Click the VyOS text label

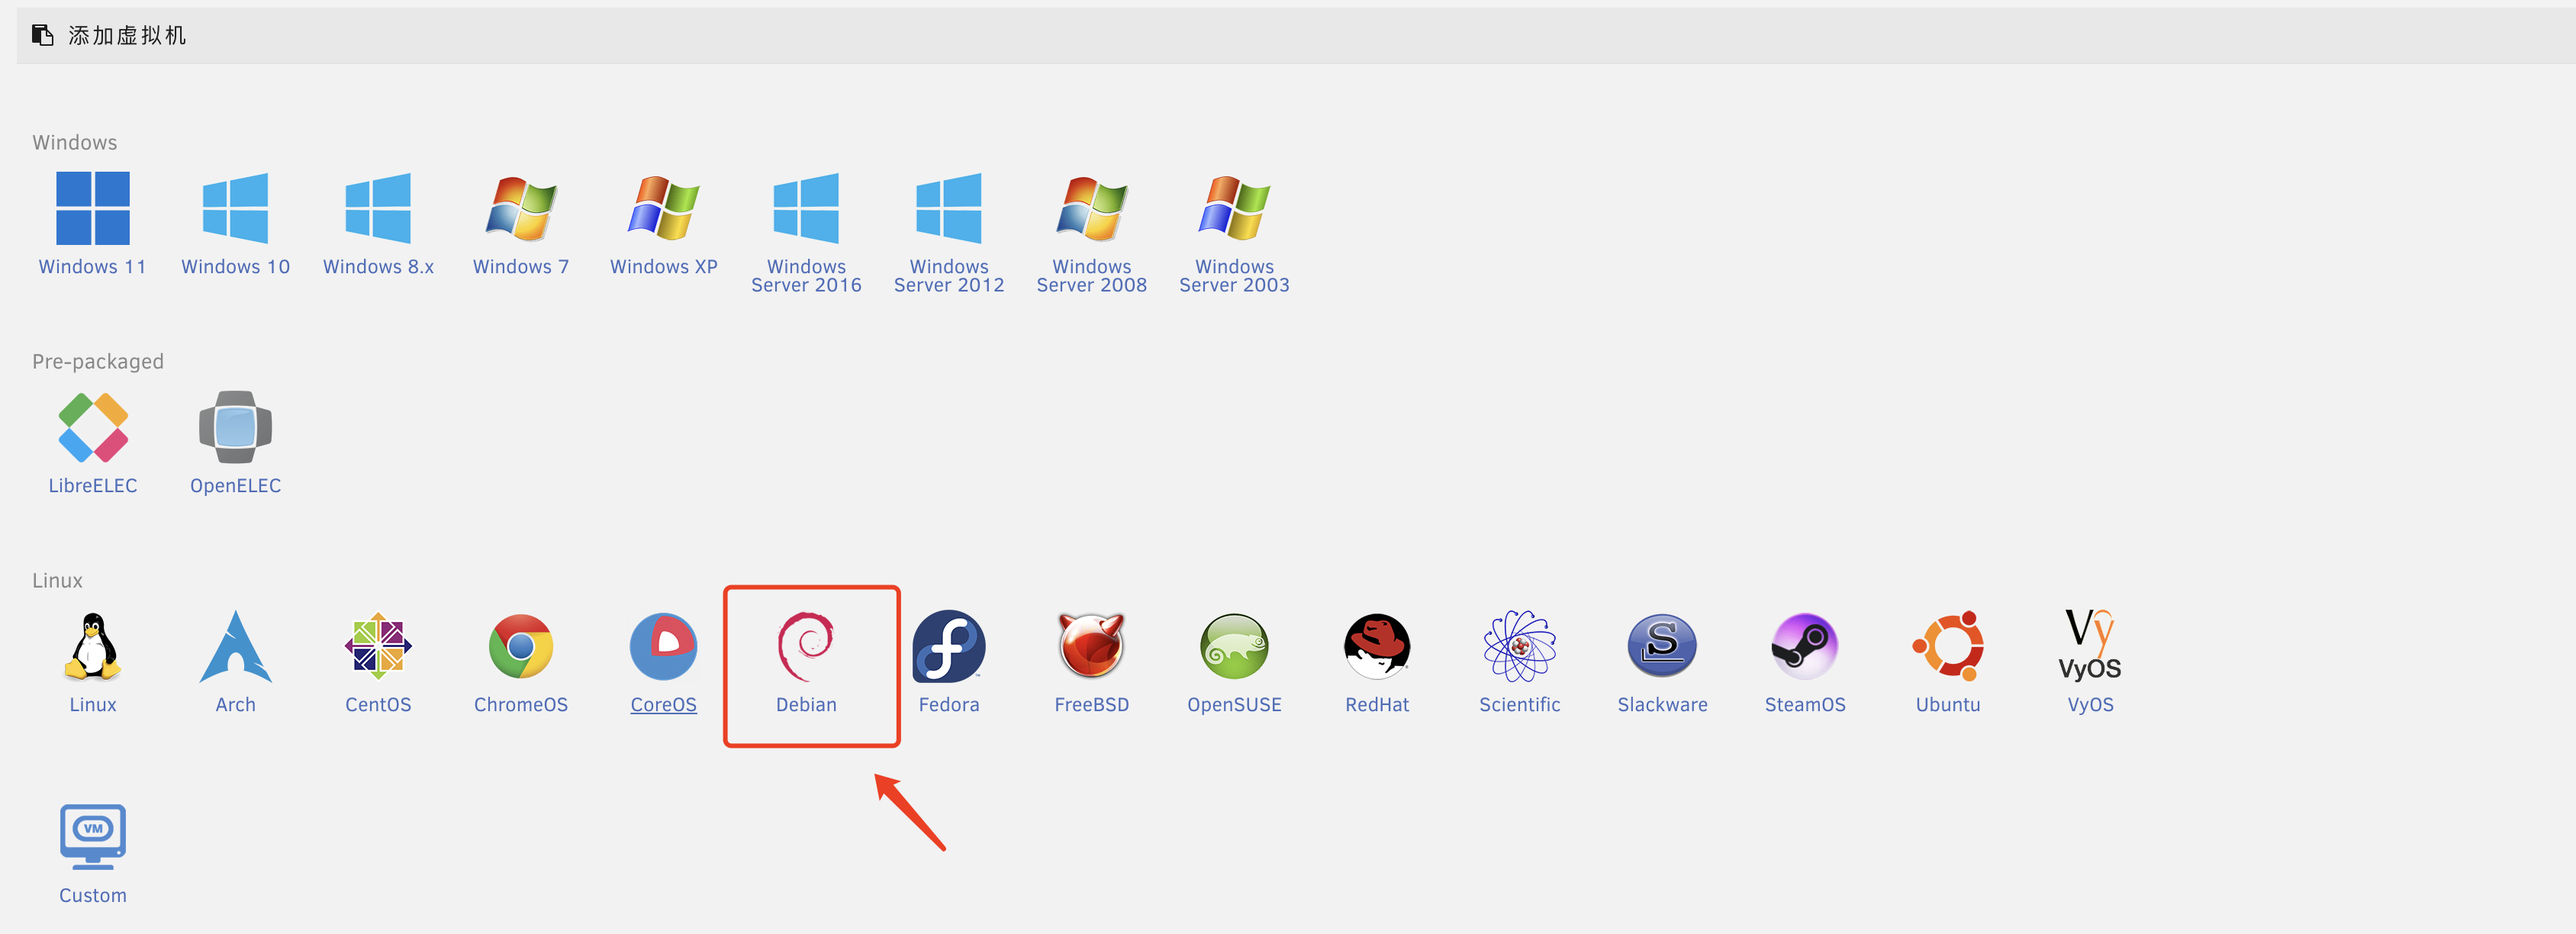pos(2090,705)
